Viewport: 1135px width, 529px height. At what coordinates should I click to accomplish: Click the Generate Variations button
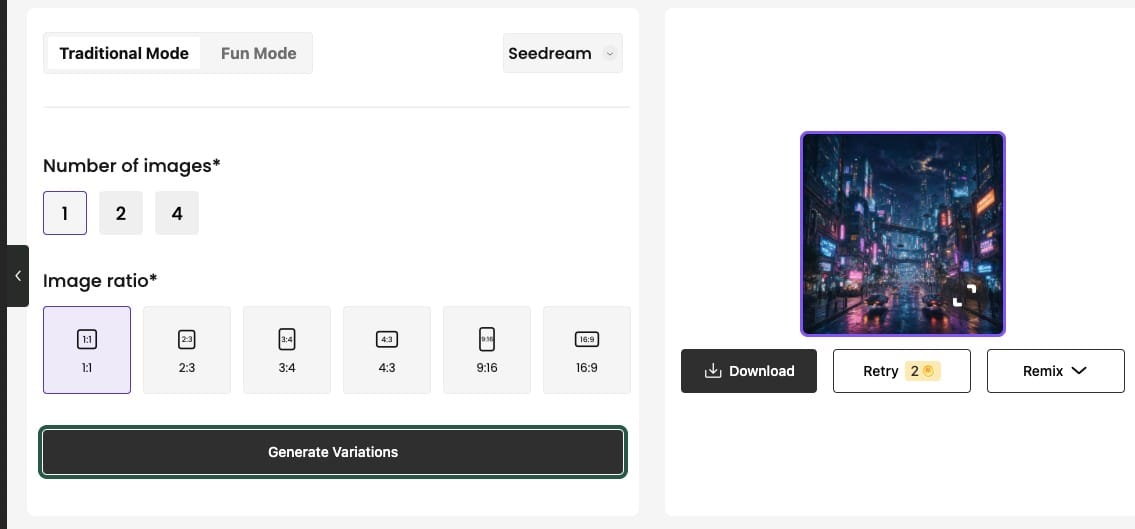(x=333, y=452)
